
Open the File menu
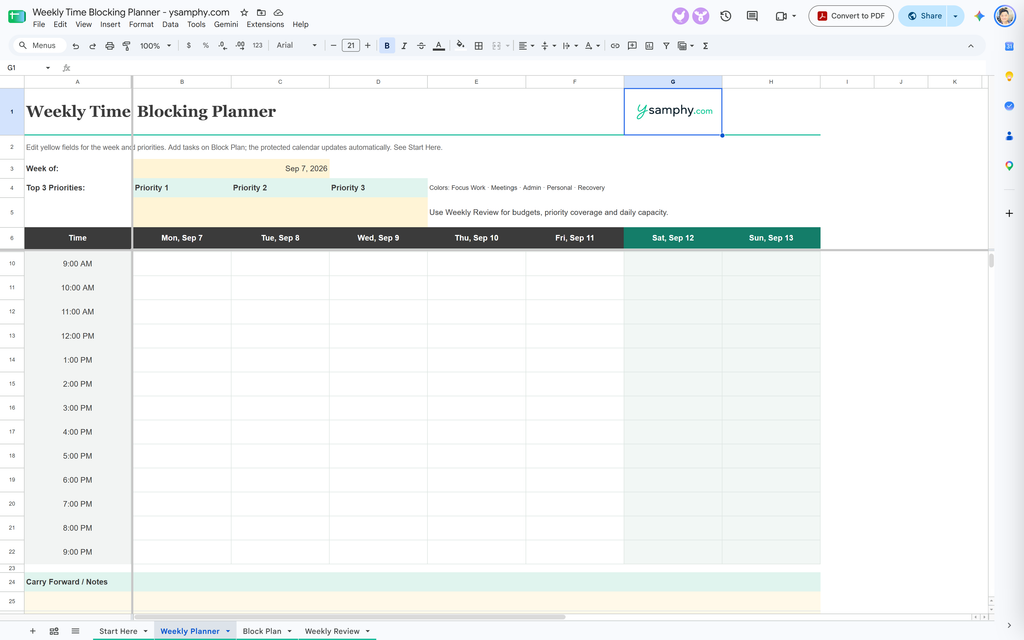coord(39,24)
